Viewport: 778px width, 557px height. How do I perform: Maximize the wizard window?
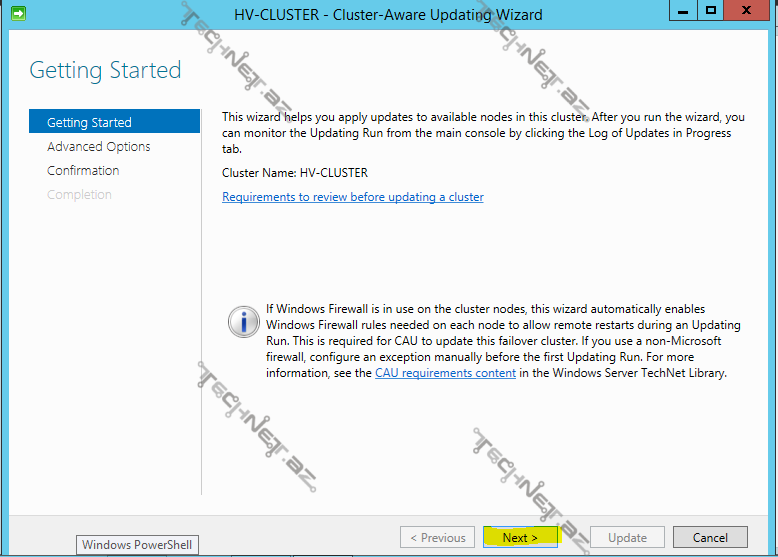[711, 11]
